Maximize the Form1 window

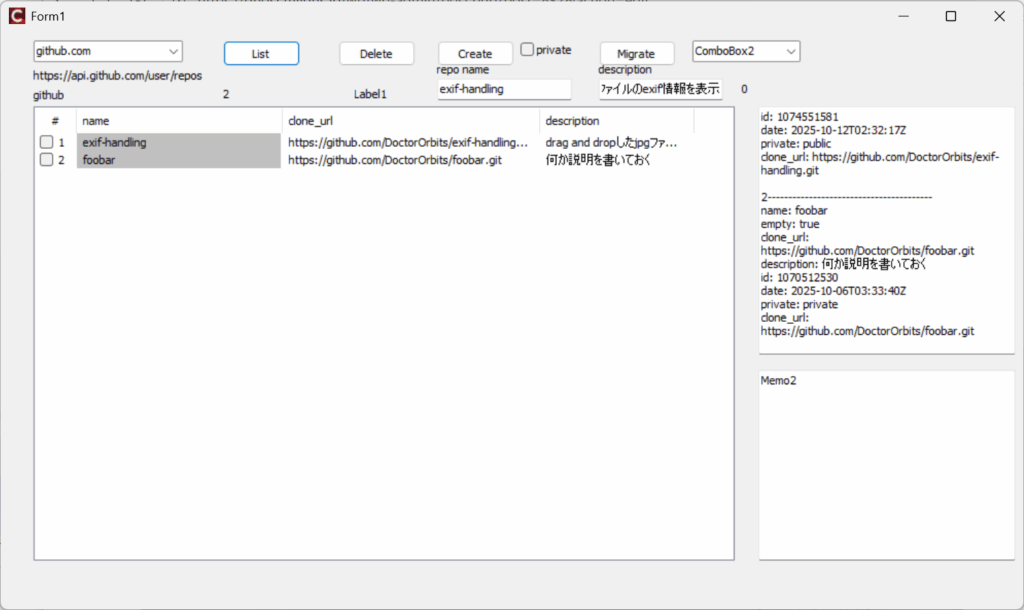950,16
